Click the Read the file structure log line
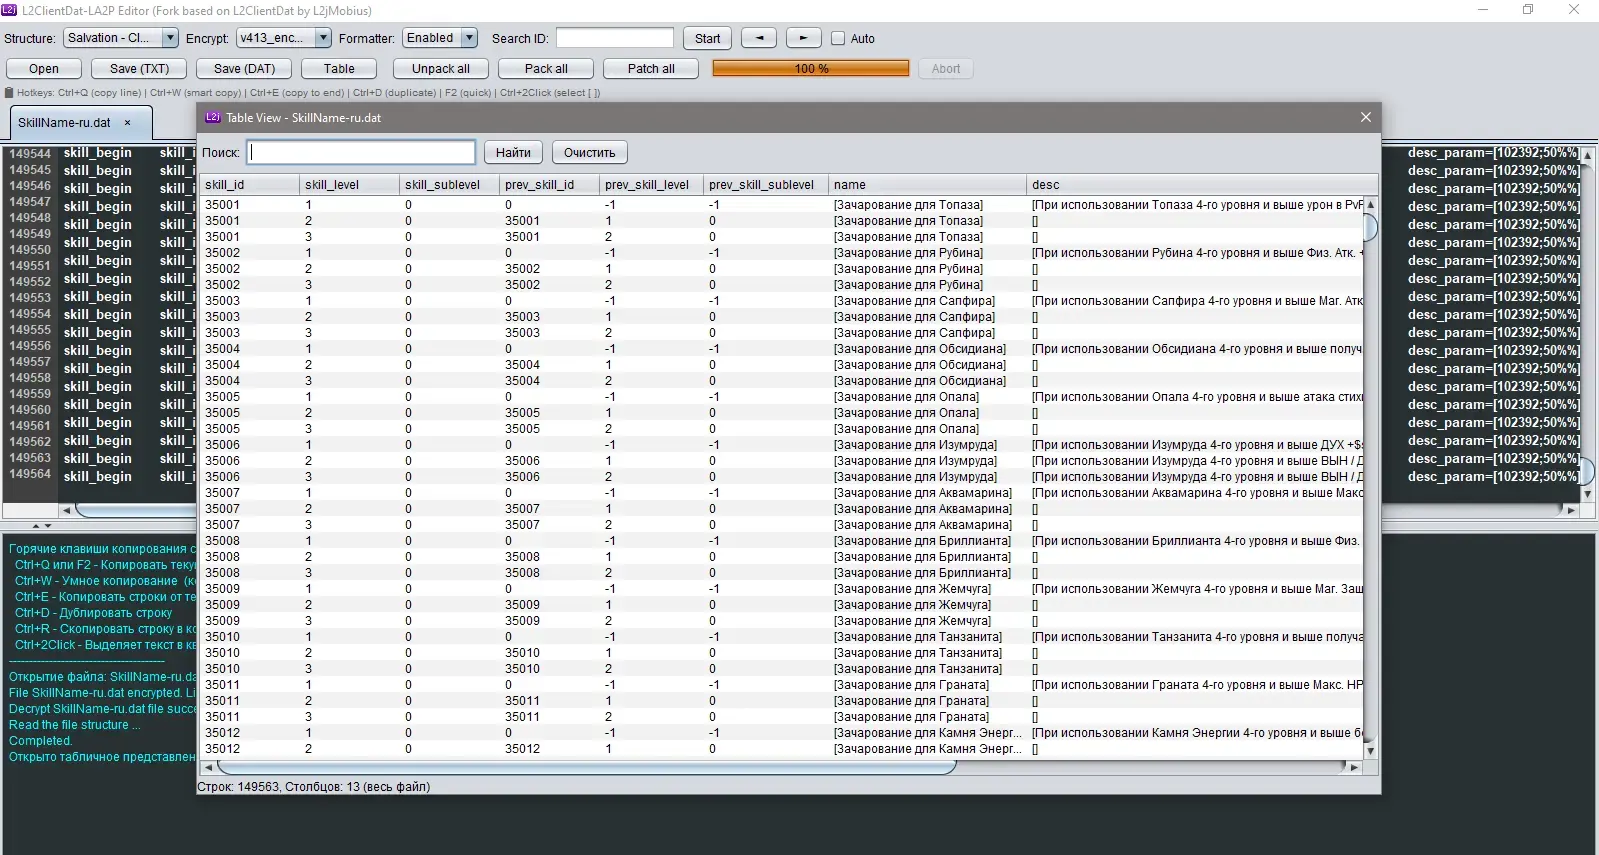Image resolution: width=1599 pixels, height=855 pixels. click(x=75, y=725)
